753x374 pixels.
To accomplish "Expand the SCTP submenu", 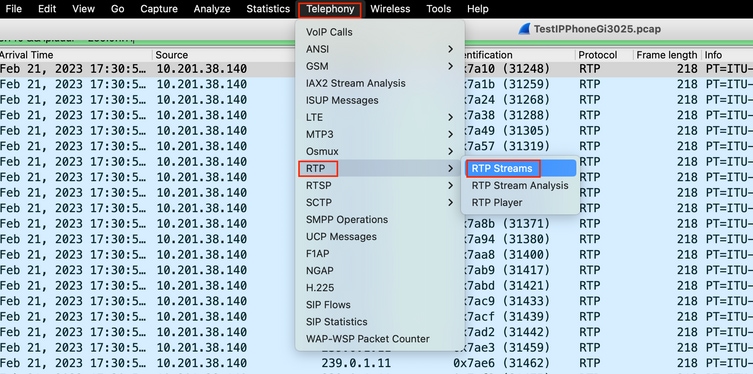I will (379, 203).
